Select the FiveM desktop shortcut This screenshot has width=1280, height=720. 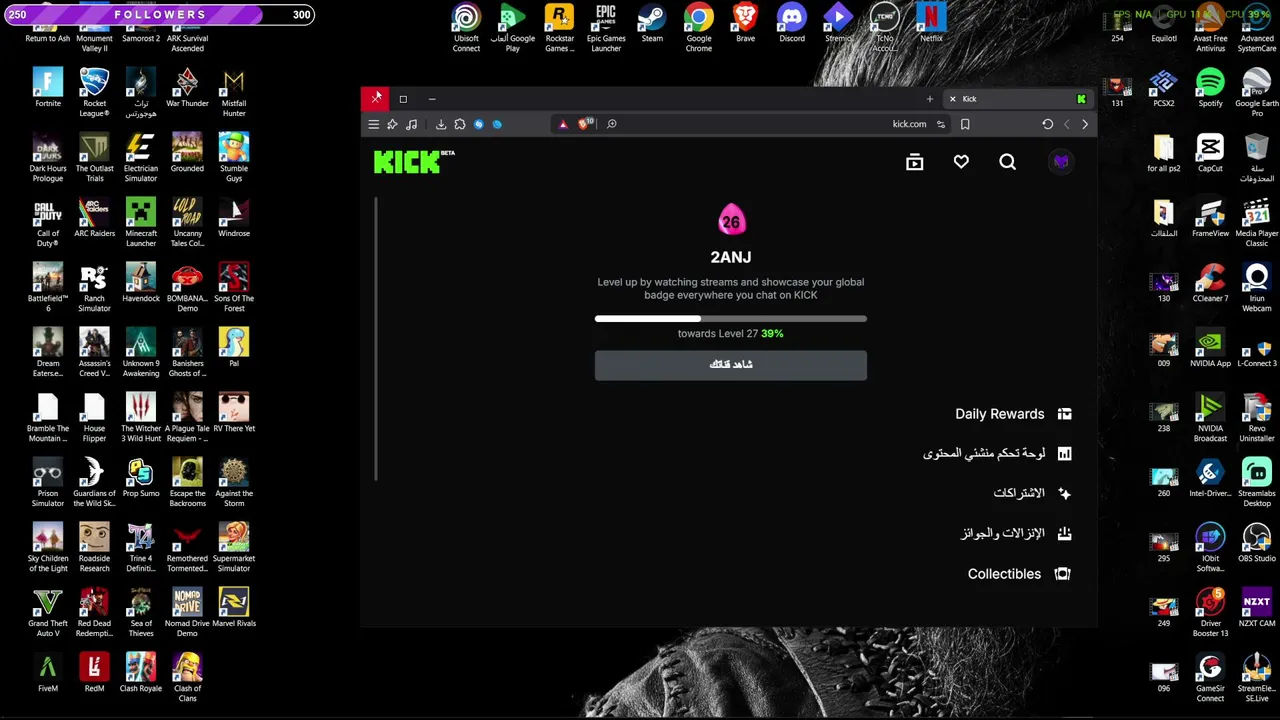(x=48, y=673)
